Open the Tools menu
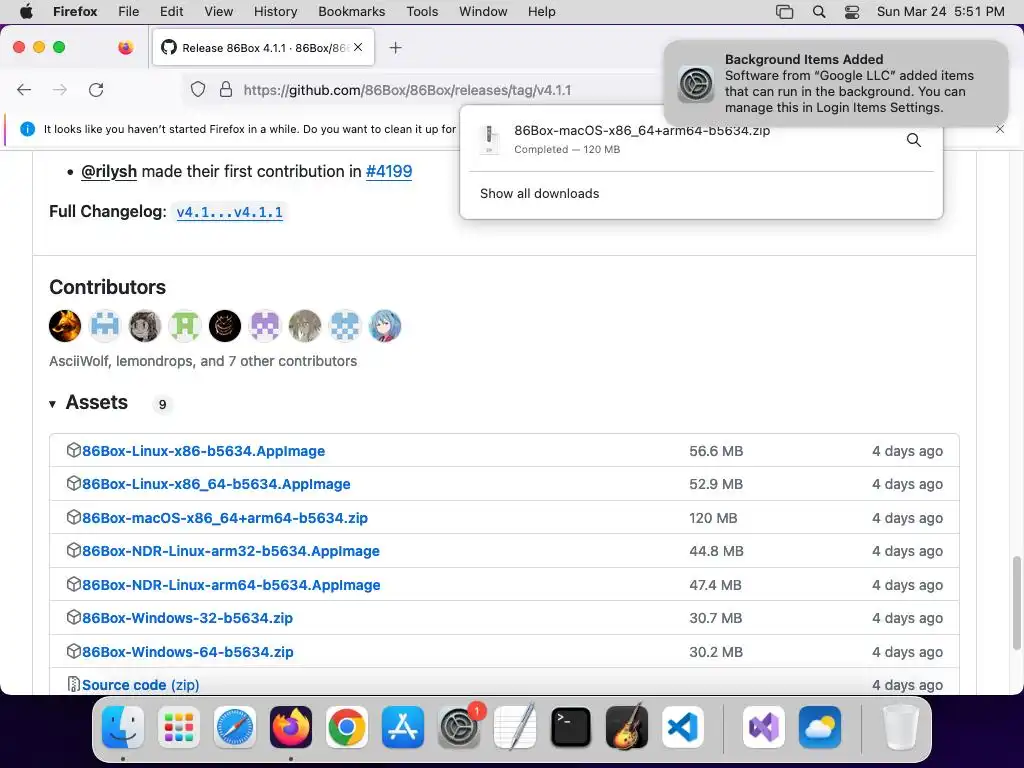 coord(422,12)
